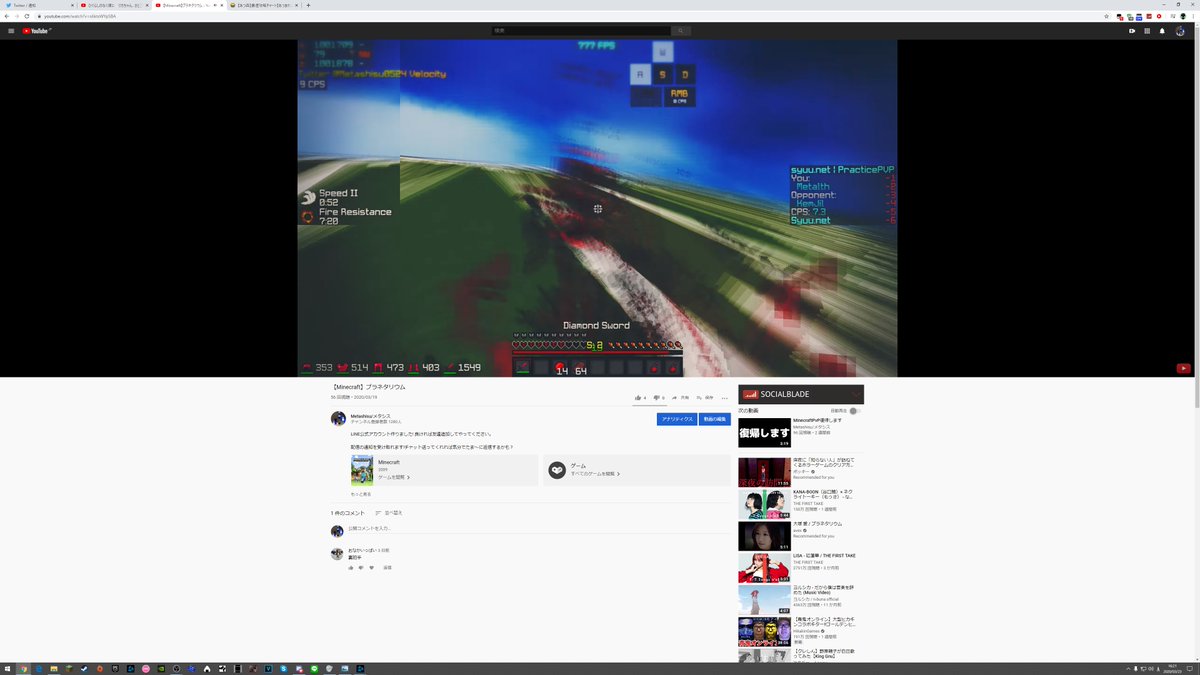1200x675 pixels.
Task: Click the browser back arrow
Action: click(x=6, y=16)
